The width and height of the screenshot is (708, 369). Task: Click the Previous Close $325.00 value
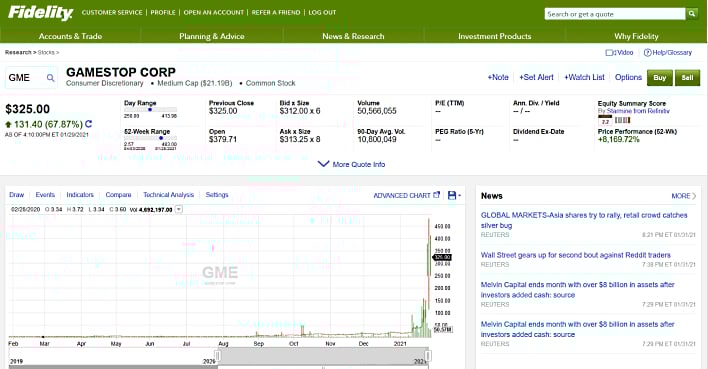click(x=223, y=111)
